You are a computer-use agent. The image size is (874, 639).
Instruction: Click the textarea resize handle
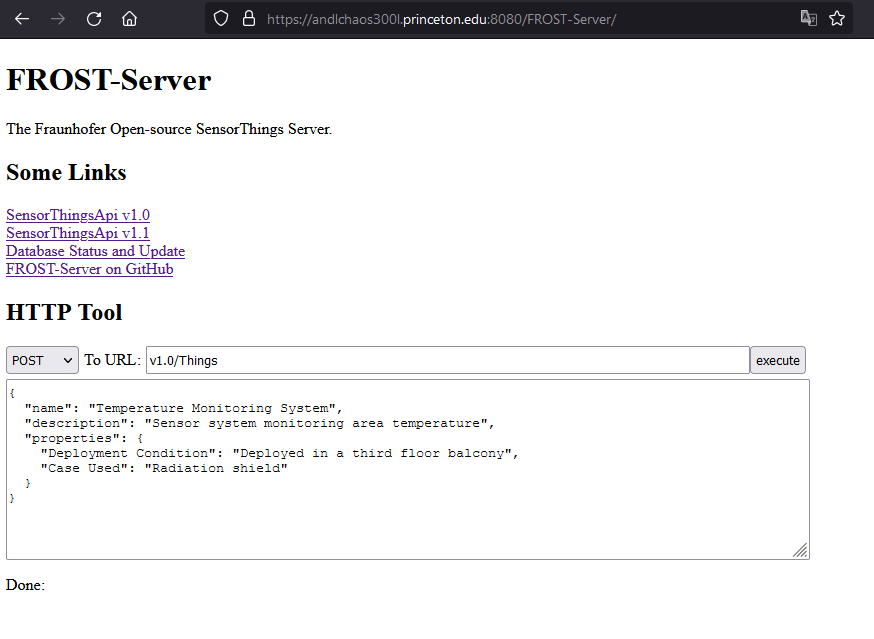[x=801, y=551]
